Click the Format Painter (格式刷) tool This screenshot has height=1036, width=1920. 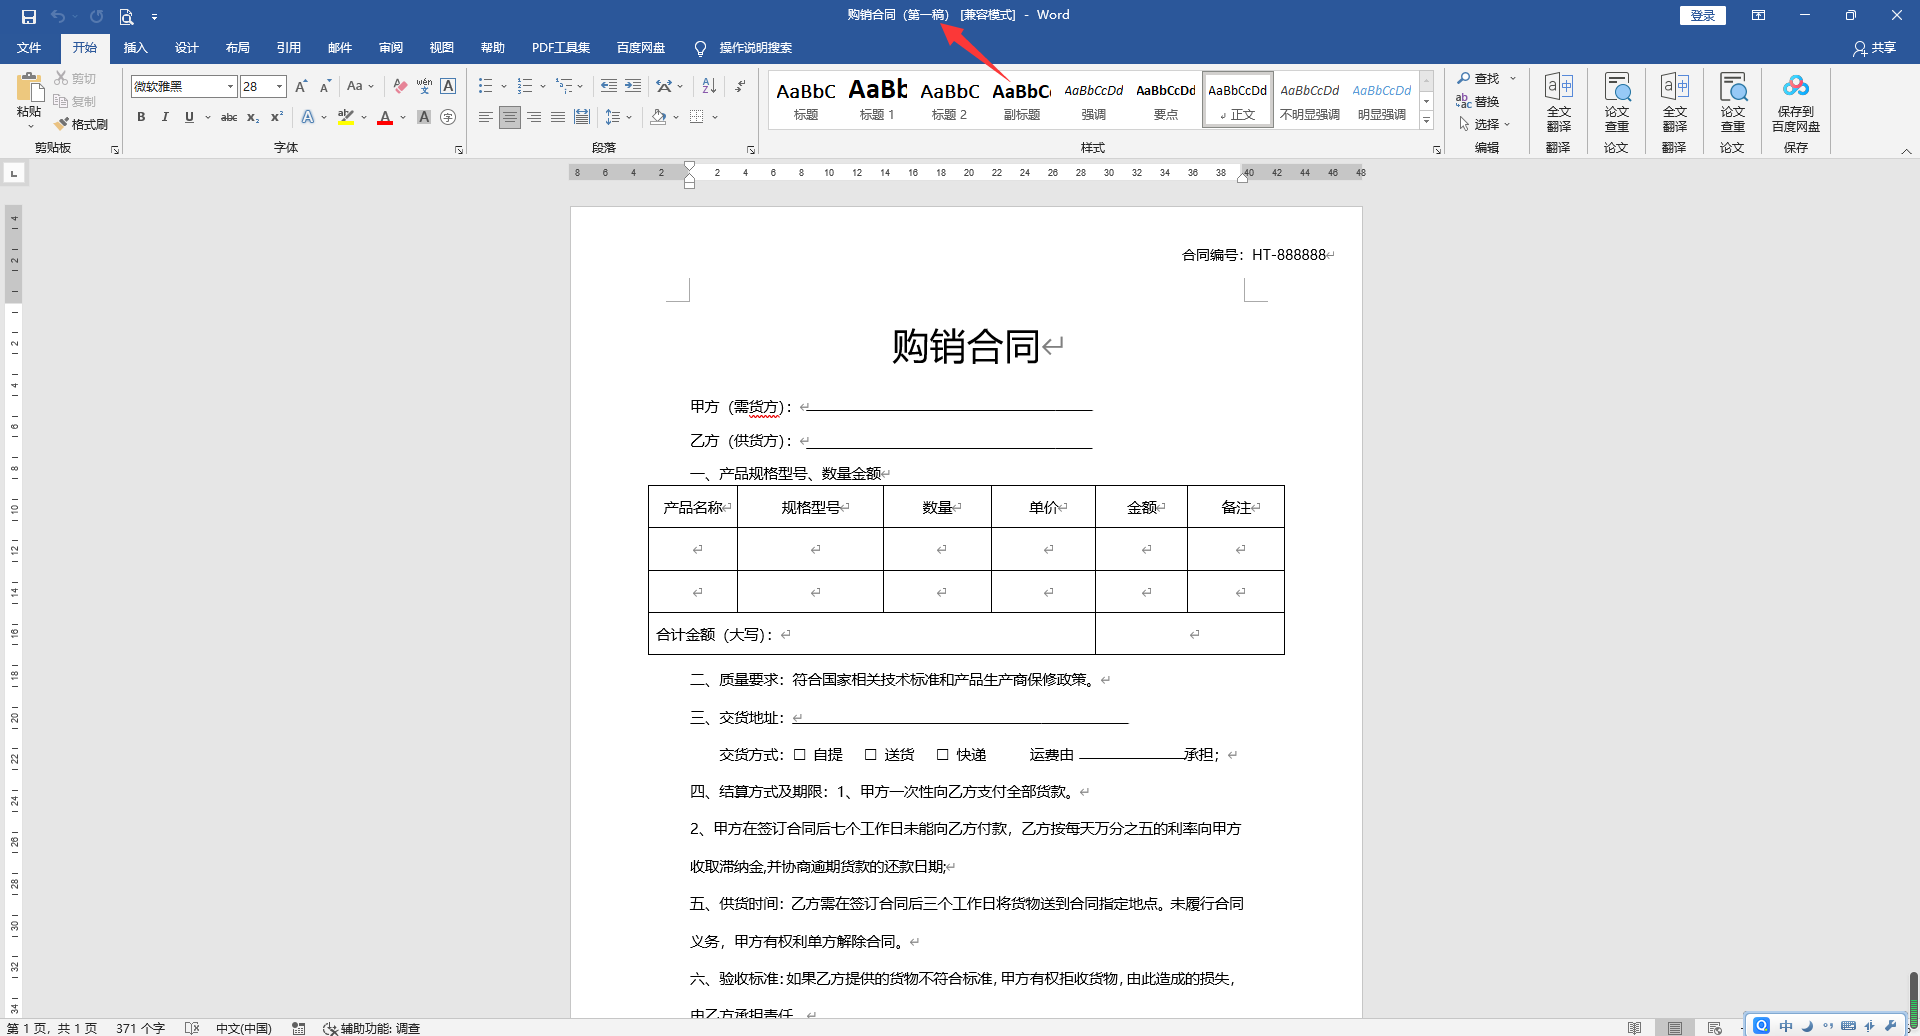click(81, 124)
